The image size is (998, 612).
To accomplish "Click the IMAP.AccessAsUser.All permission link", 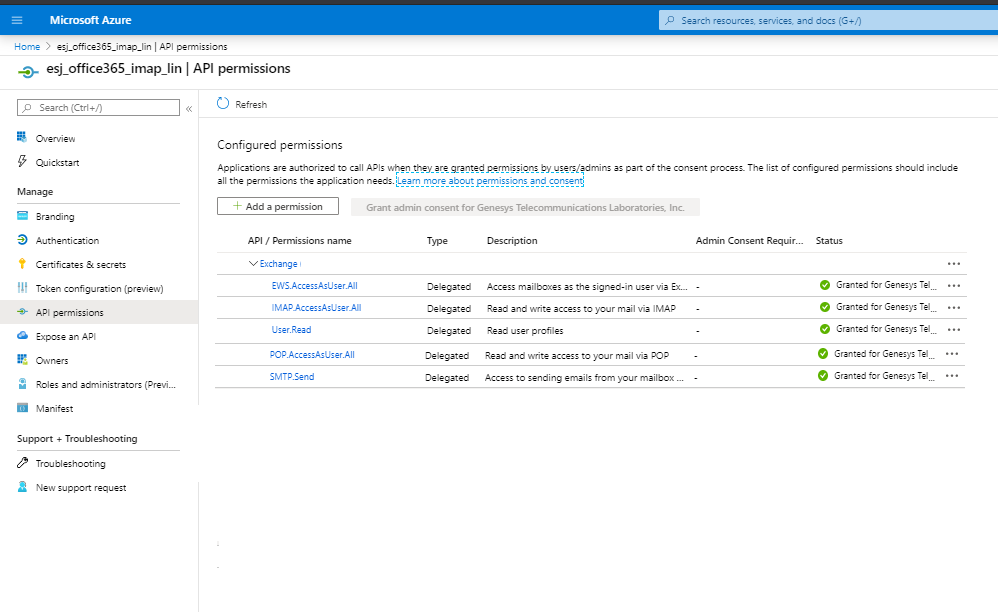I will 316,308.
